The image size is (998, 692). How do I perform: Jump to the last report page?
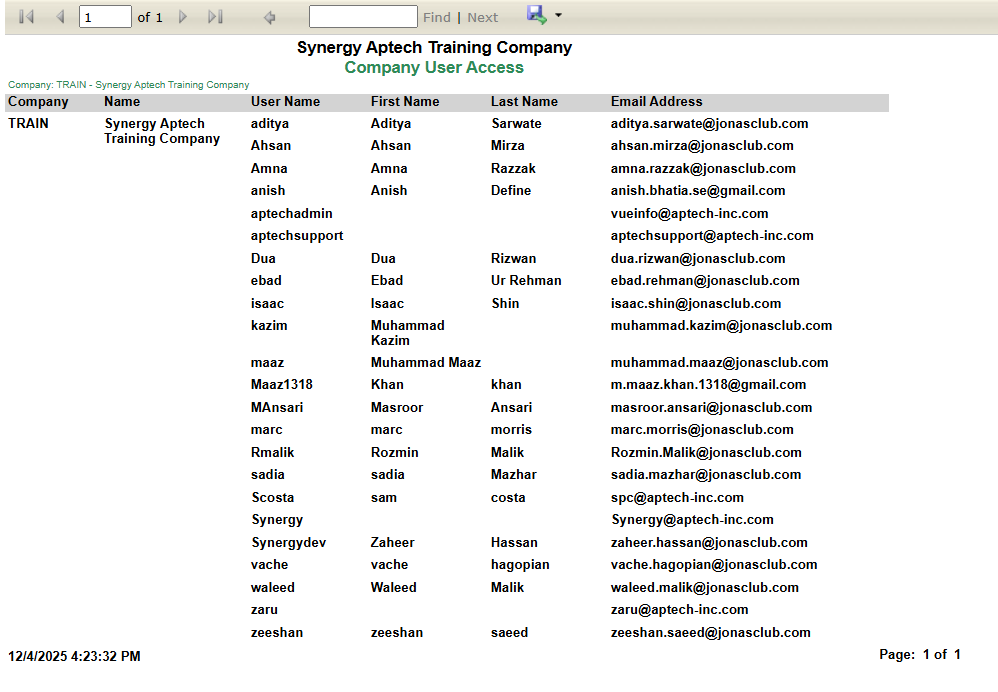tap(216, 17)
